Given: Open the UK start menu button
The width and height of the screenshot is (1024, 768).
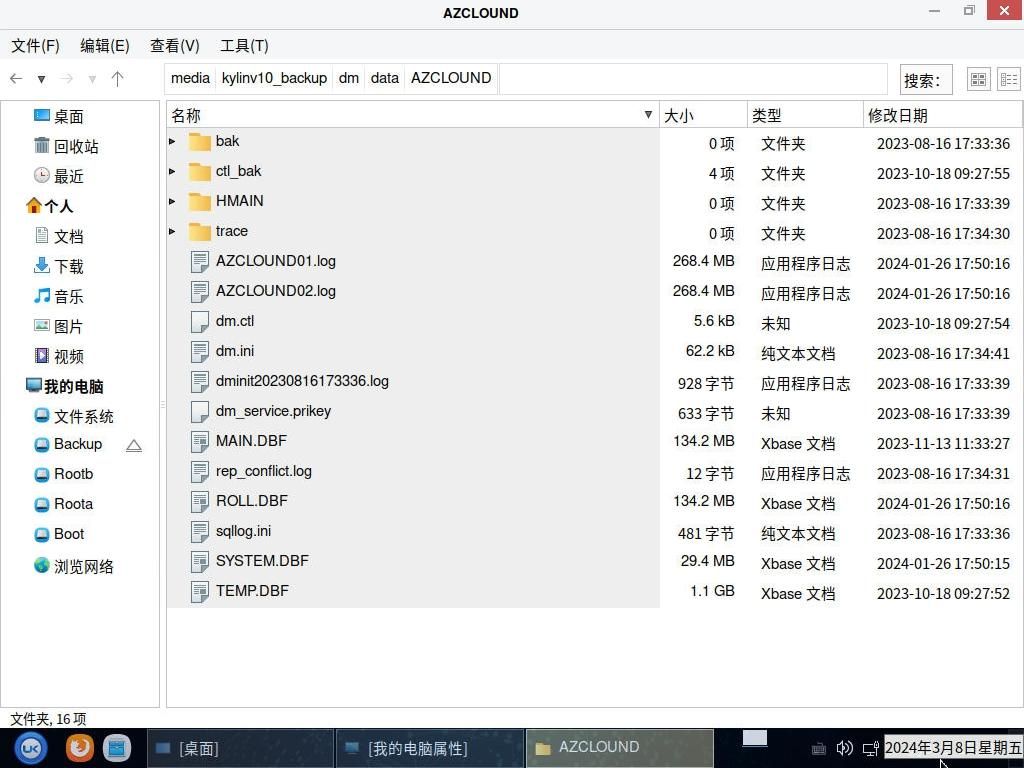Looking at the screenshot, I should point(31,748).
